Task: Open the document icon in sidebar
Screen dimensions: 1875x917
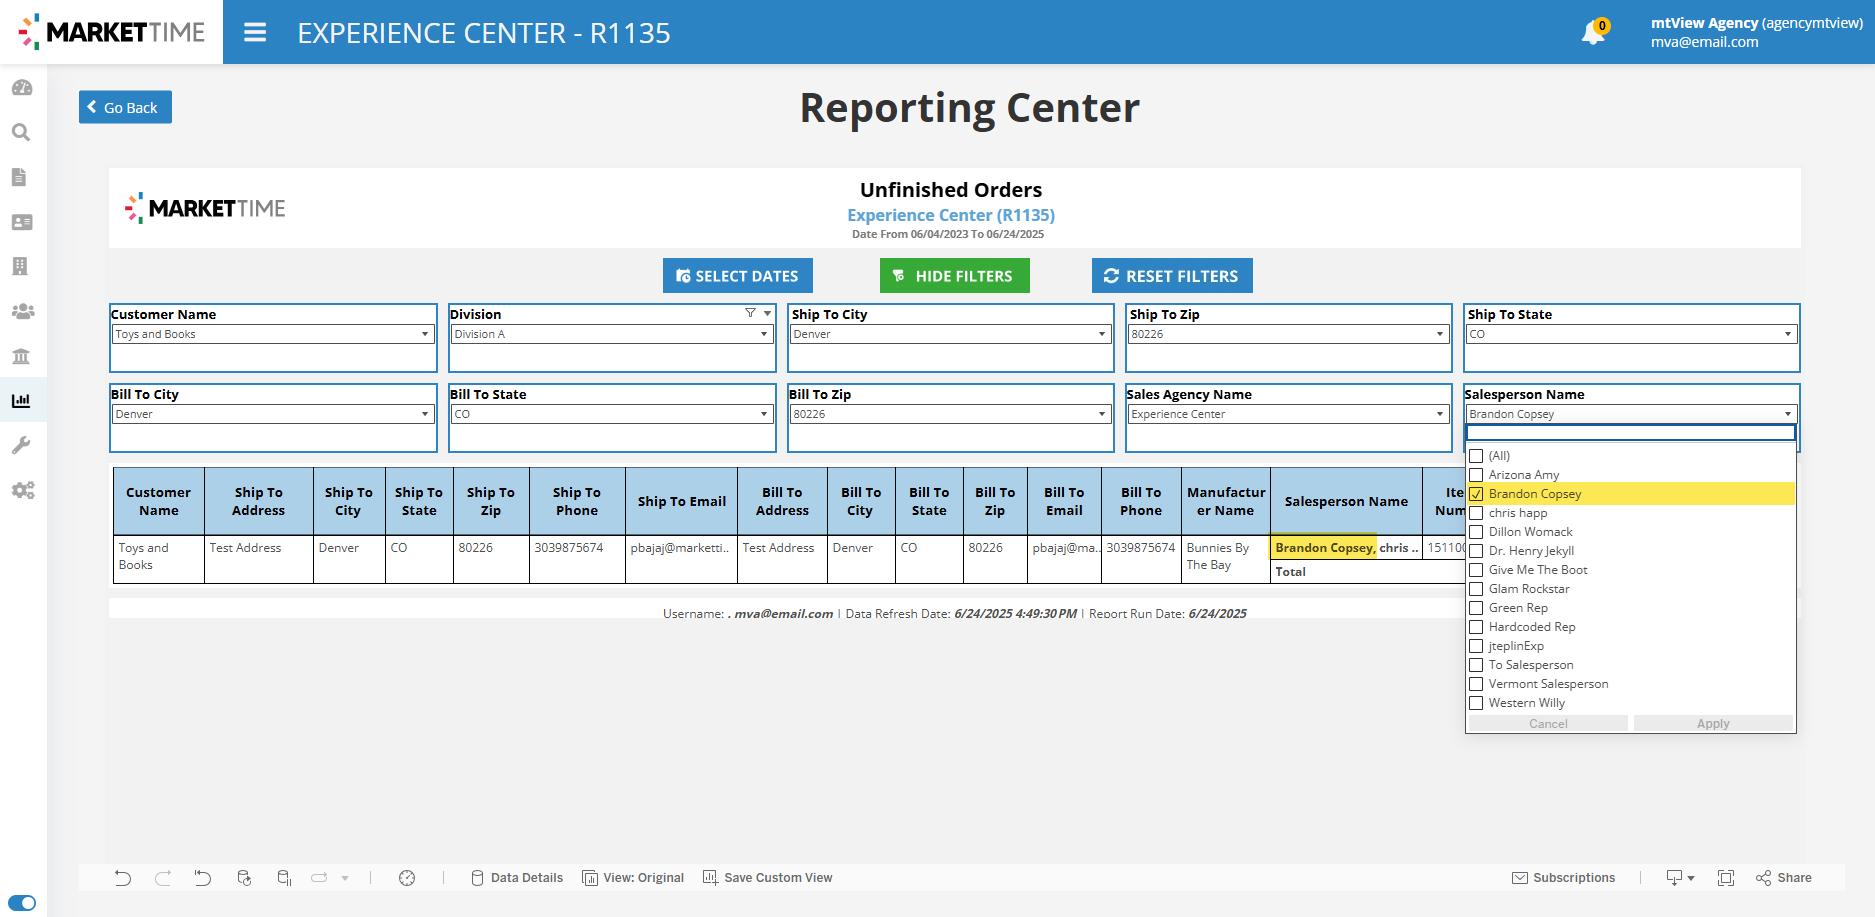Action: (19, 177)
